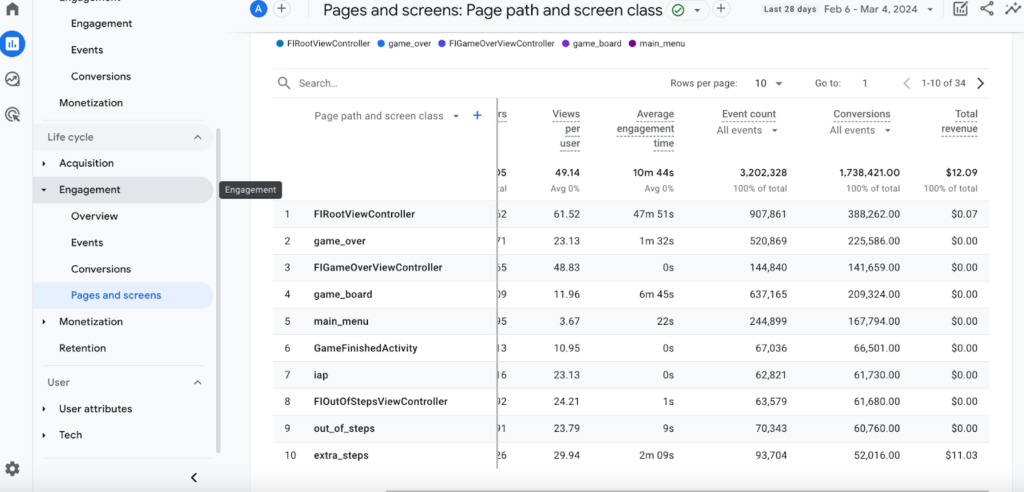Open Conversions All events dropdown
This screenshot has height=492, width=1024.
[860, 130]
